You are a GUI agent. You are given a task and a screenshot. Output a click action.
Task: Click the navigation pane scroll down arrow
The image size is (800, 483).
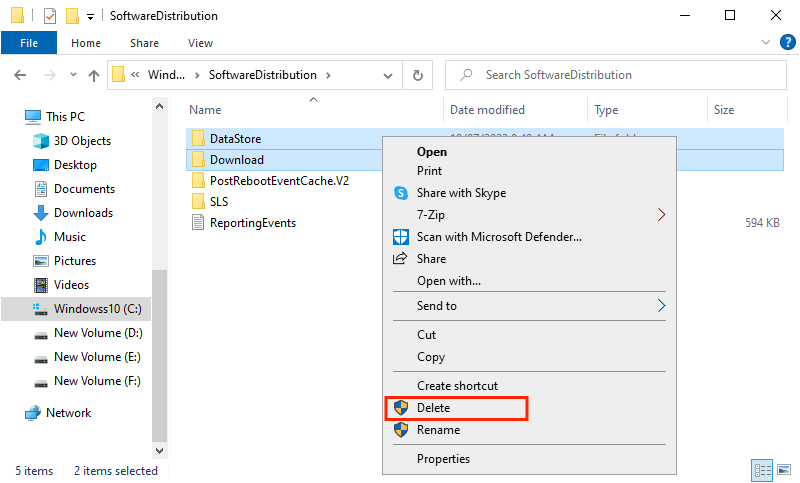160,451
